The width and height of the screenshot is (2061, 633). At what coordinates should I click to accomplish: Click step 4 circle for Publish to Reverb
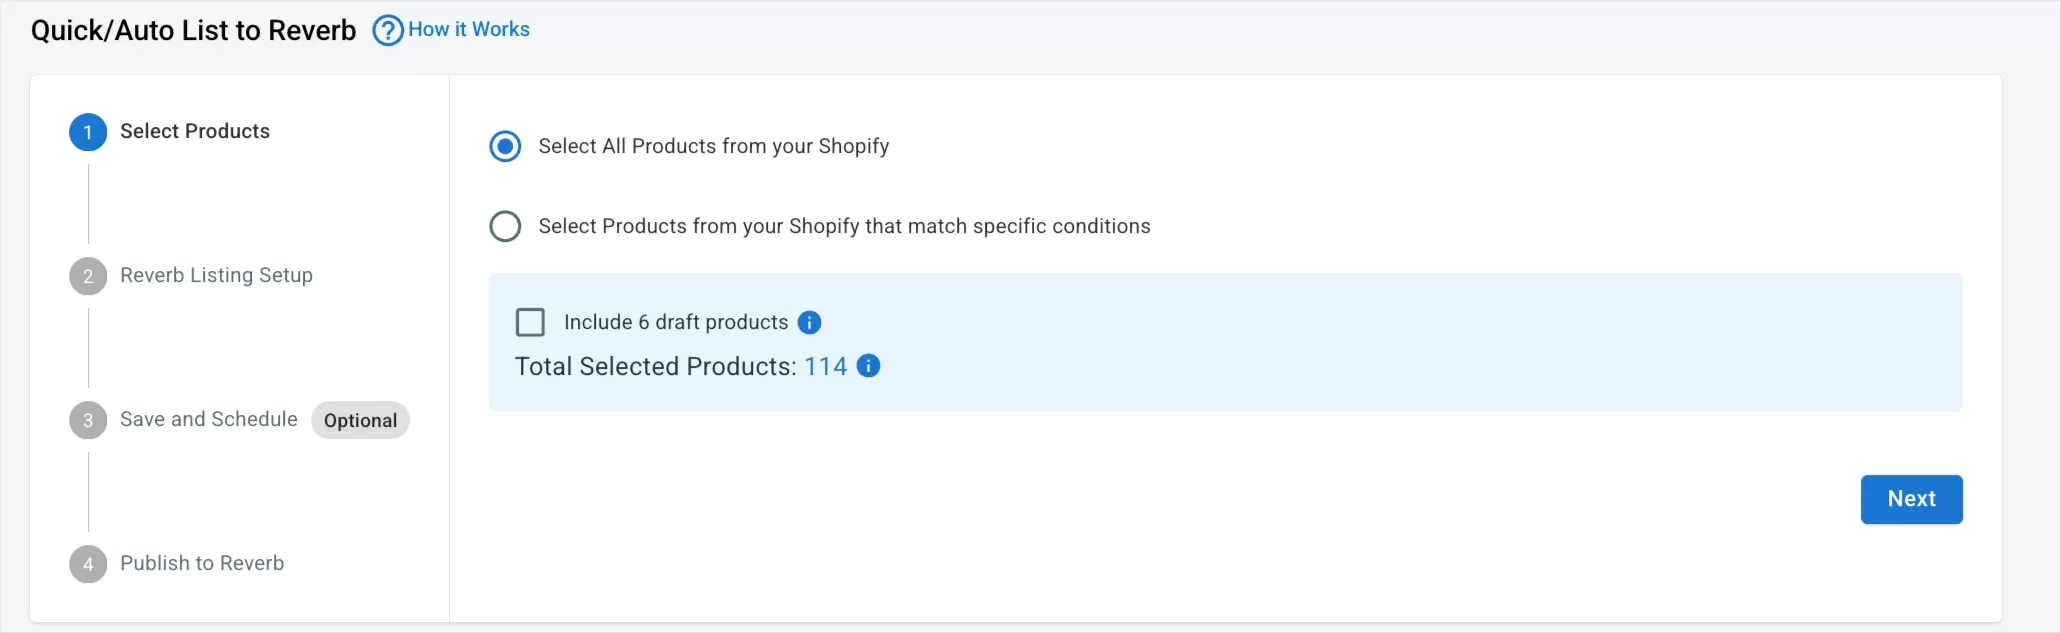pos(87,564)
